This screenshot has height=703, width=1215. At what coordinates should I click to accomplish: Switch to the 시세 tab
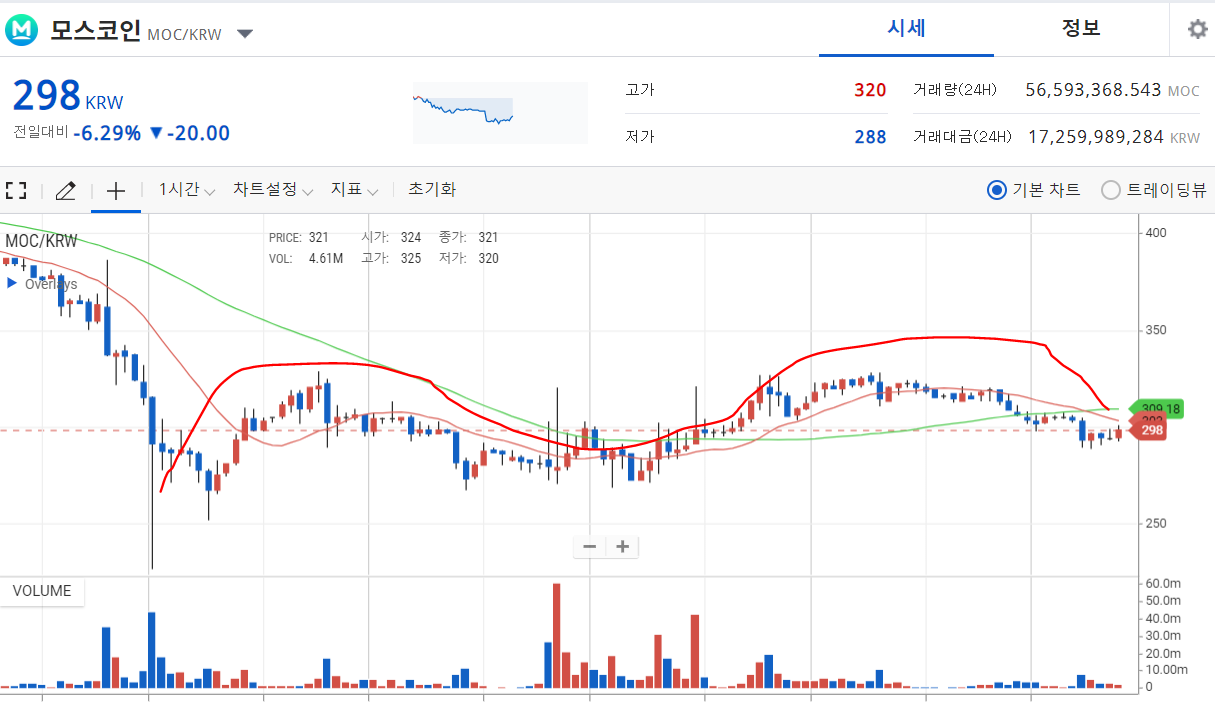tap(906, 28)
